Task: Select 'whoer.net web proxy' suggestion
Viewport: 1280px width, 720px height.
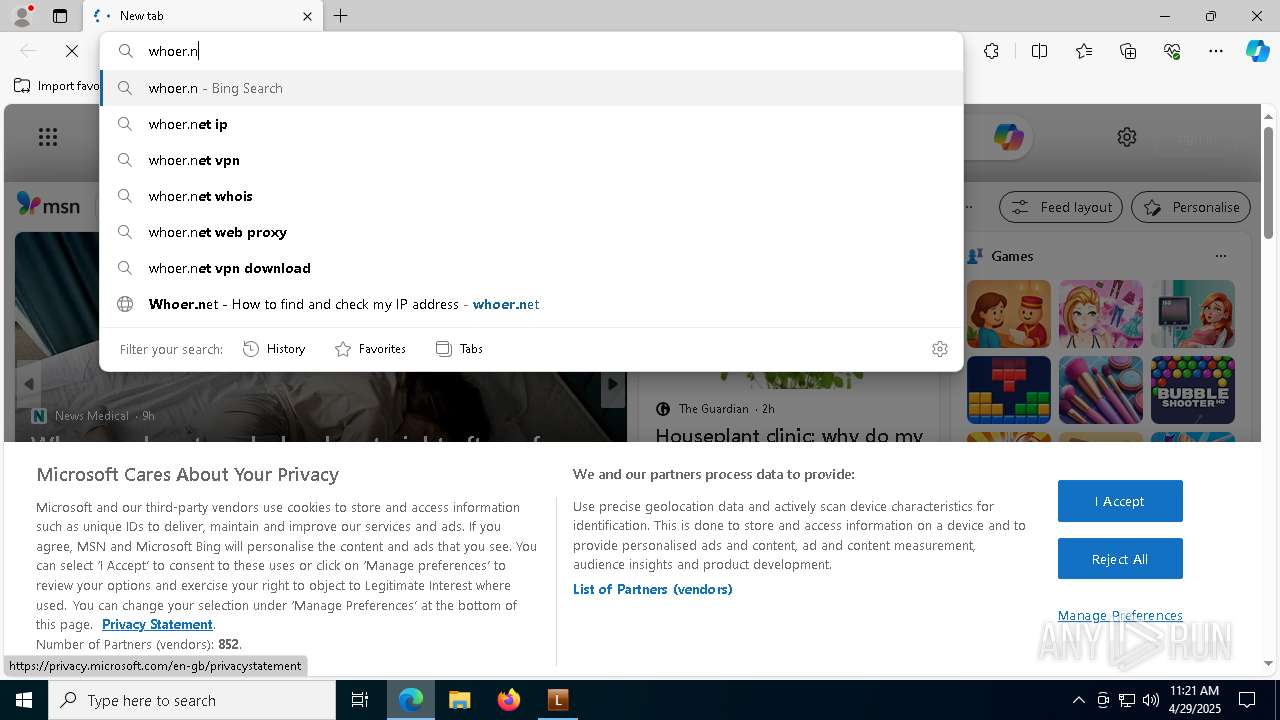Action: point(531,232)
